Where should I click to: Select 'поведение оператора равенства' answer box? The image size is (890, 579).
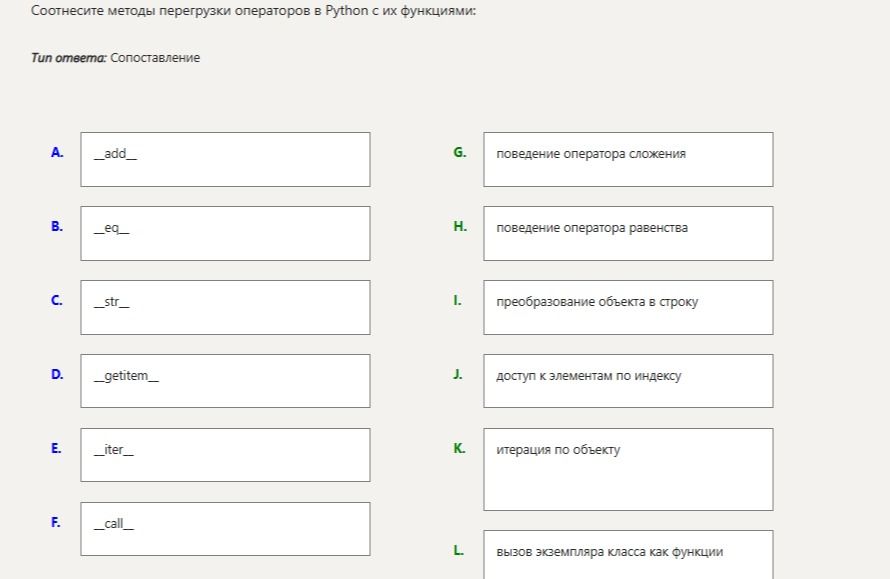tap(628, 233)
